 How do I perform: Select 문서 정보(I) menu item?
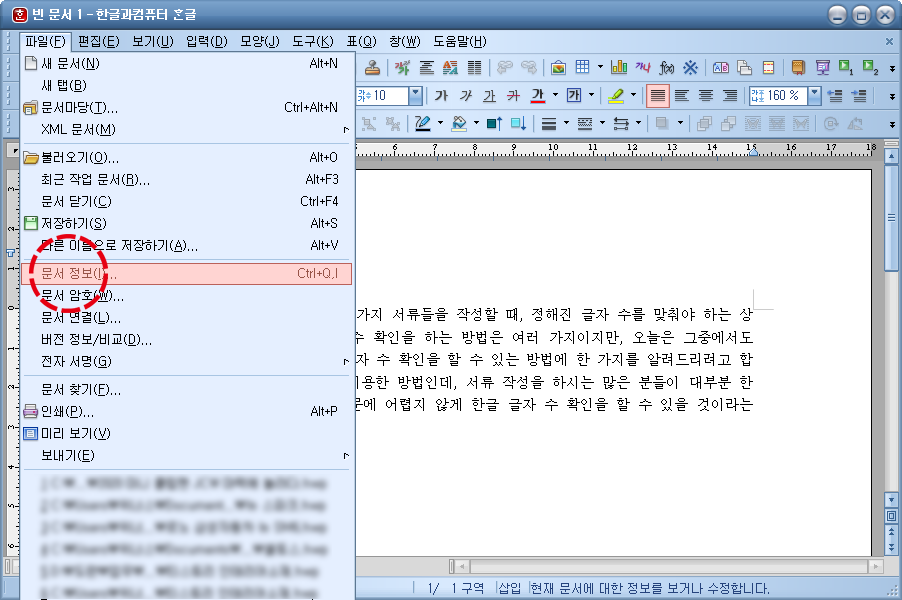(x=186, y=274)
